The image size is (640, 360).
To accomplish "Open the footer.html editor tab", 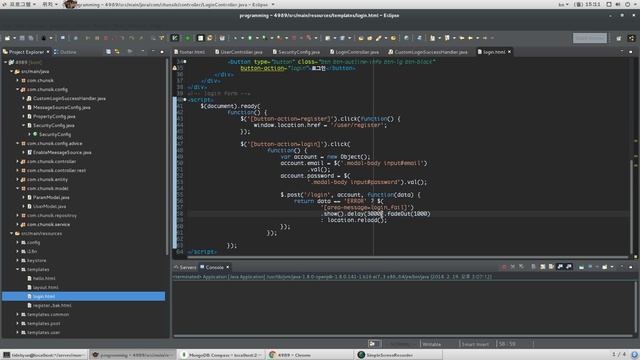I will click(x=189, y=52).
